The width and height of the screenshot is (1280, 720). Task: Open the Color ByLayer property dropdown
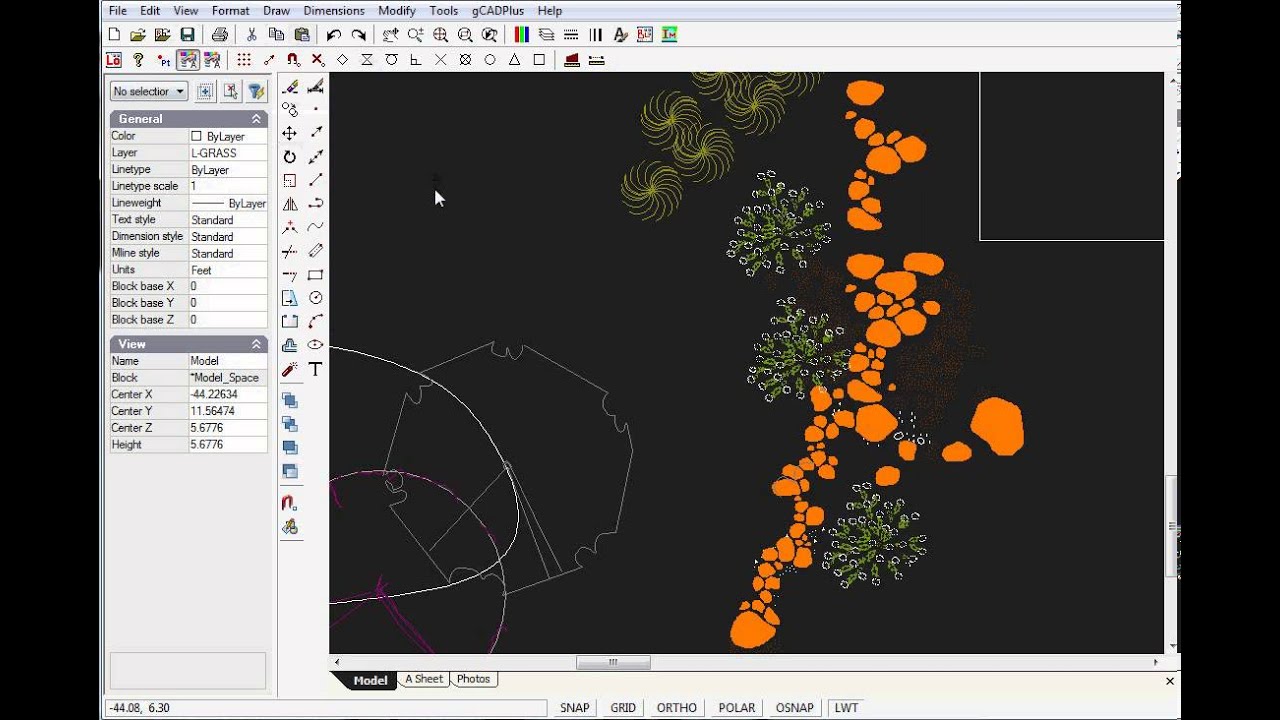pyautogui.click(x=228, y=136)
